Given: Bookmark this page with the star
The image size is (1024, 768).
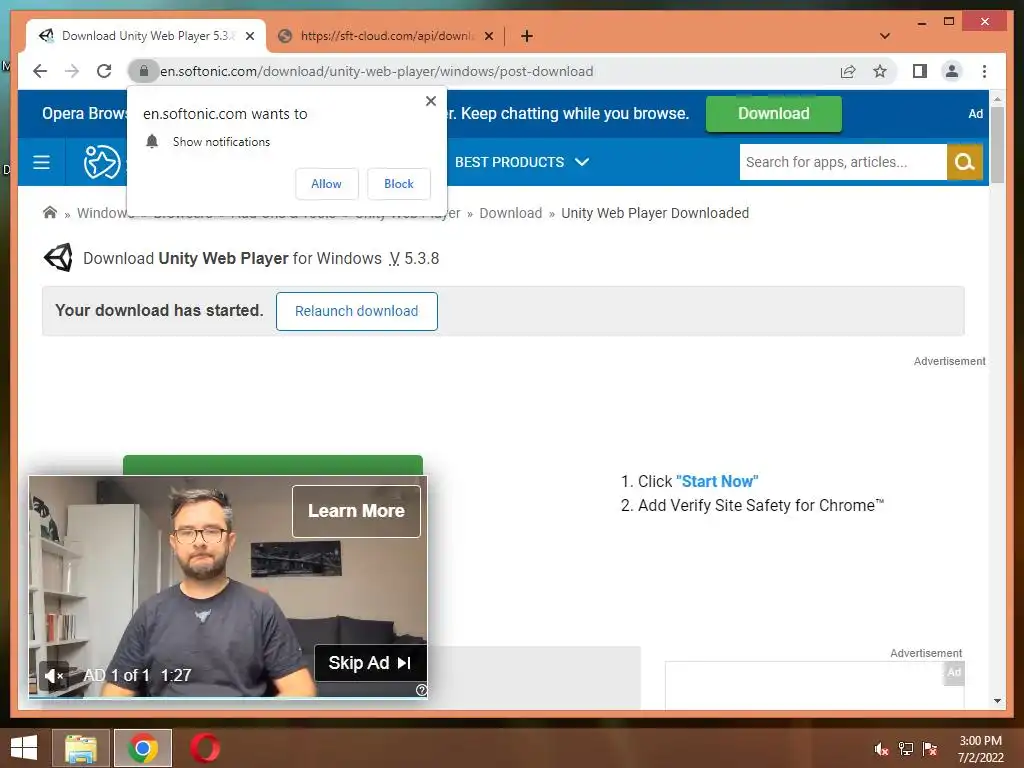Looking at the screenshot, I should coord(880,71).
